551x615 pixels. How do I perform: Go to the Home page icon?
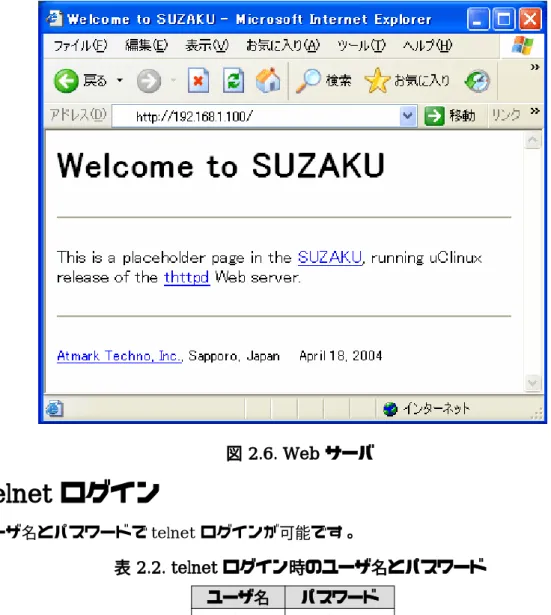[268, 80]
